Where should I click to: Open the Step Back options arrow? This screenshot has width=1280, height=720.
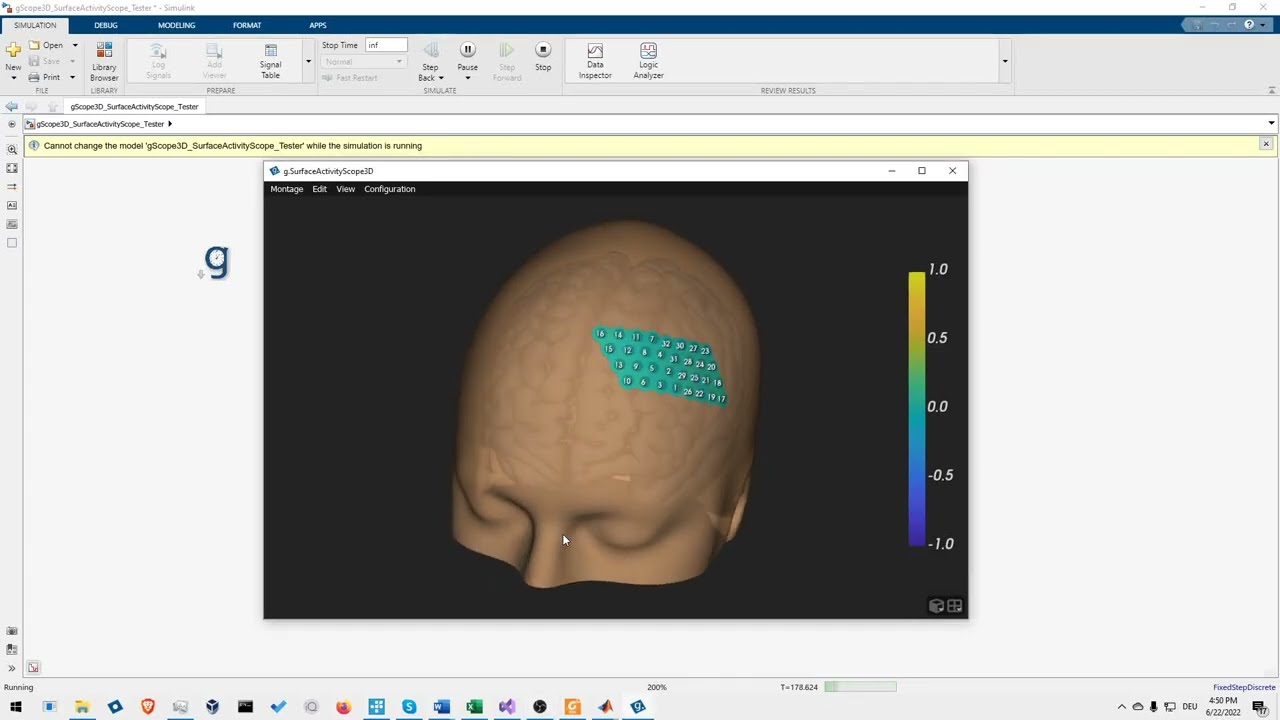441,78
